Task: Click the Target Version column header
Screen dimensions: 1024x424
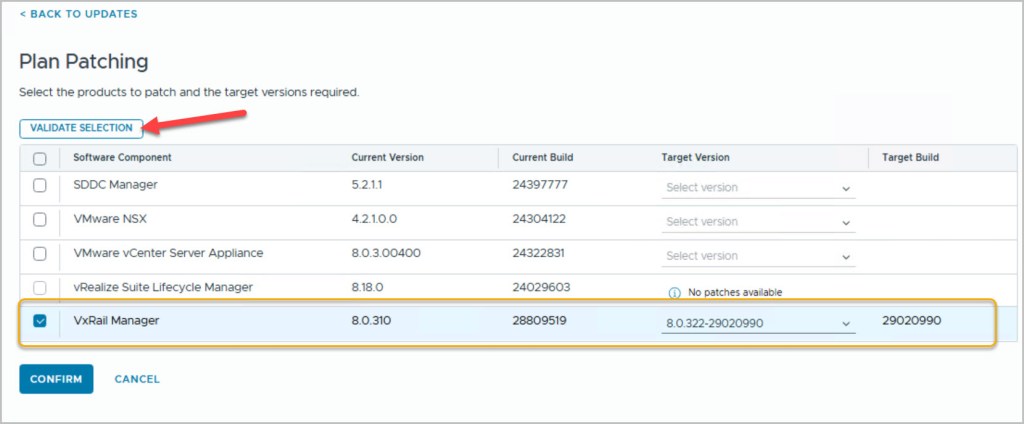Action: tap(695, 158)
